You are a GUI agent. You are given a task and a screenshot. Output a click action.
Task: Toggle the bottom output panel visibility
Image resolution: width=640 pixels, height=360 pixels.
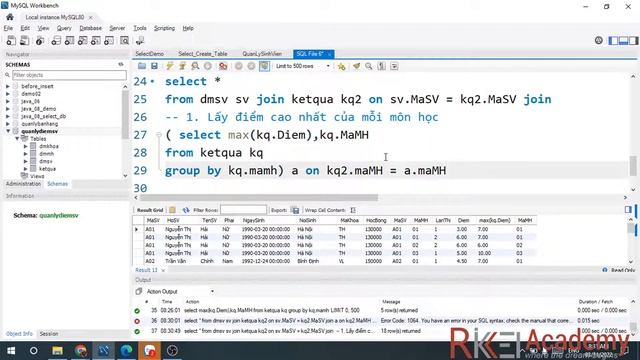pos(623,40)
